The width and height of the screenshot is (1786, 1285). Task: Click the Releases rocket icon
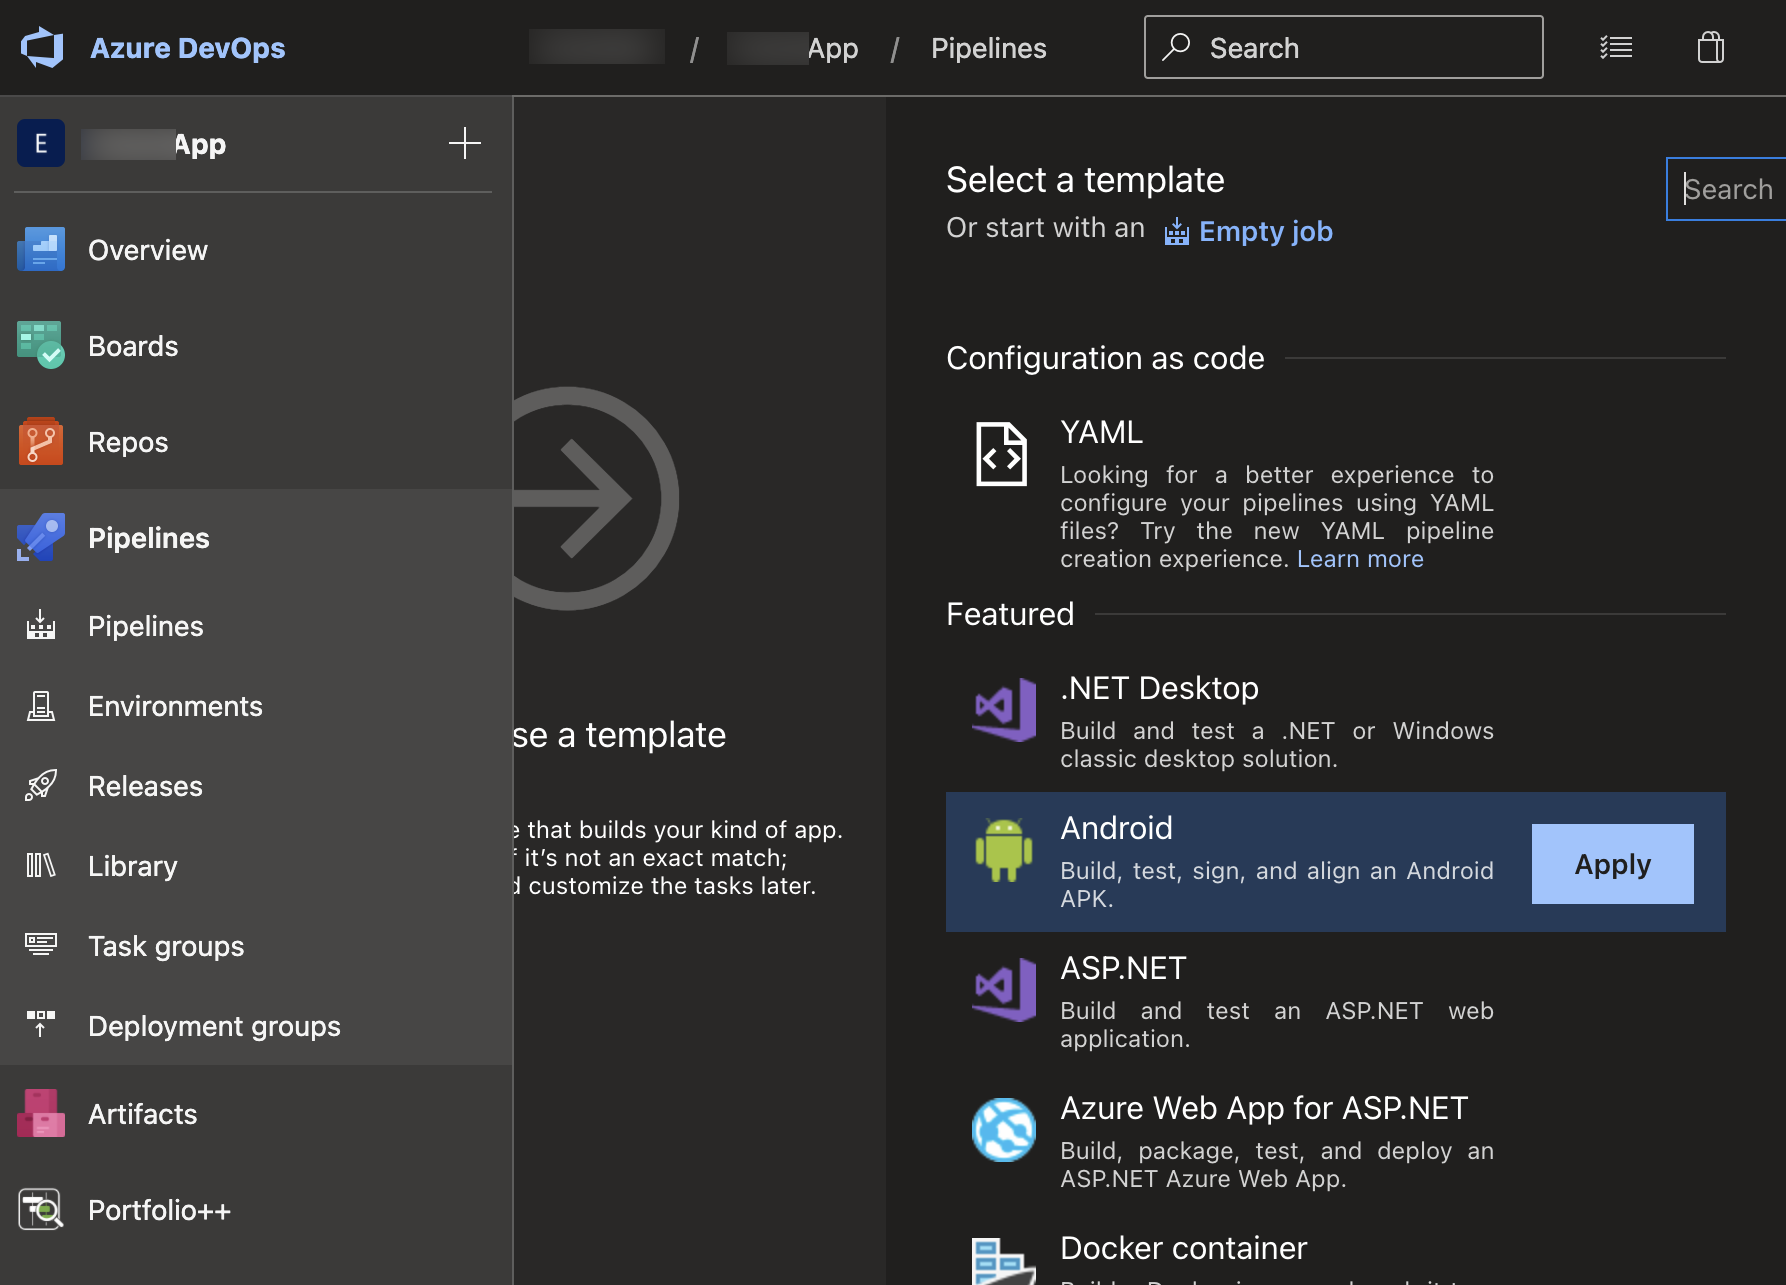click(x=41, y=786)
